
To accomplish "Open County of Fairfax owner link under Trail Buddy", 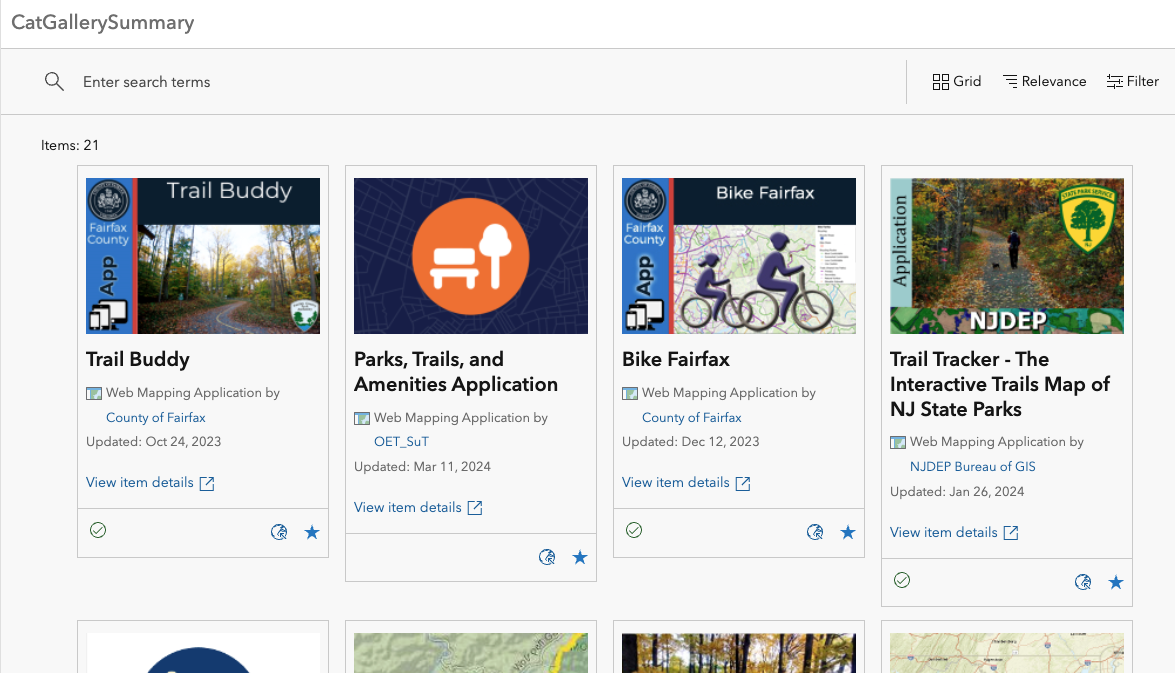I will (x=156, y=417).
